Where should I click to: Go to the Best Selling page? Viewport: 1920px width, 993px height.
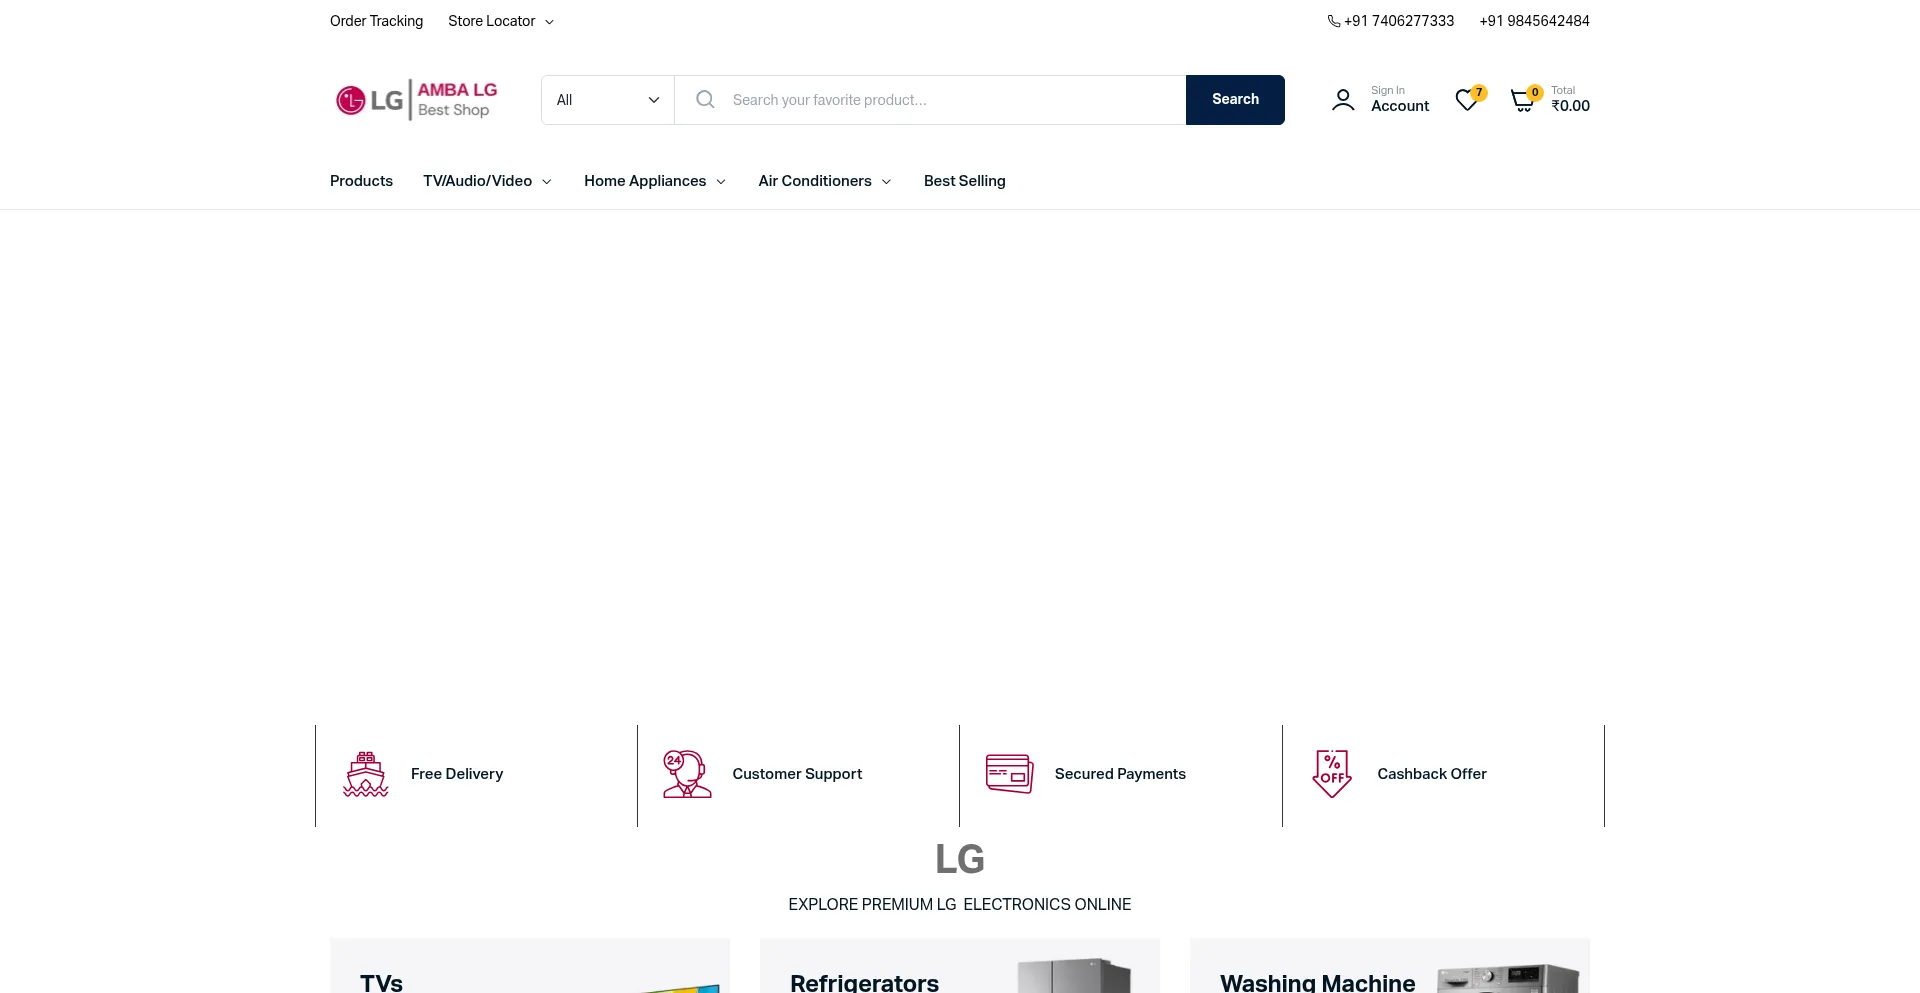(964, 181)
